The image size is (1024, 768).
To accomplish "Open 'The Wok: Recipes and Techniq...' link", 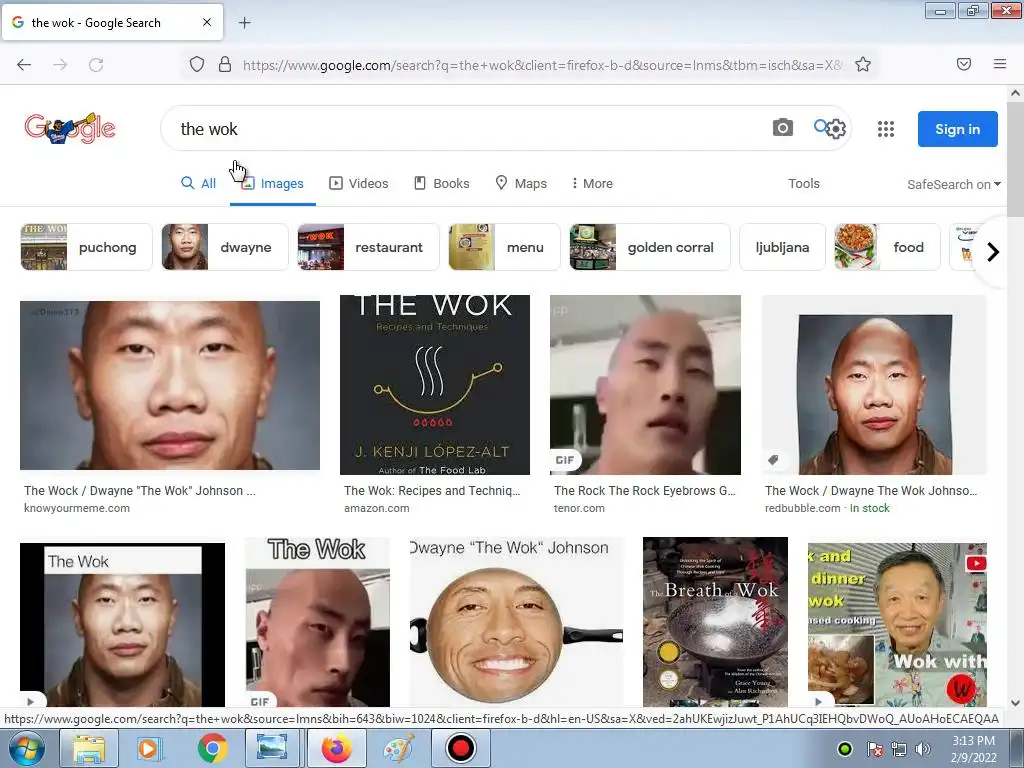I will (x=432, y=490).
